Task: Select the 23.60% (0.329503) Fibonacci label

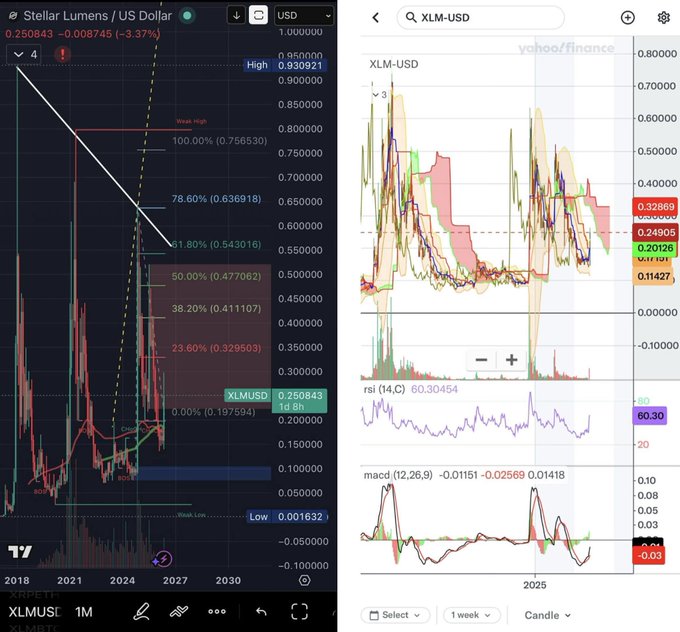Action: (216, 348)
